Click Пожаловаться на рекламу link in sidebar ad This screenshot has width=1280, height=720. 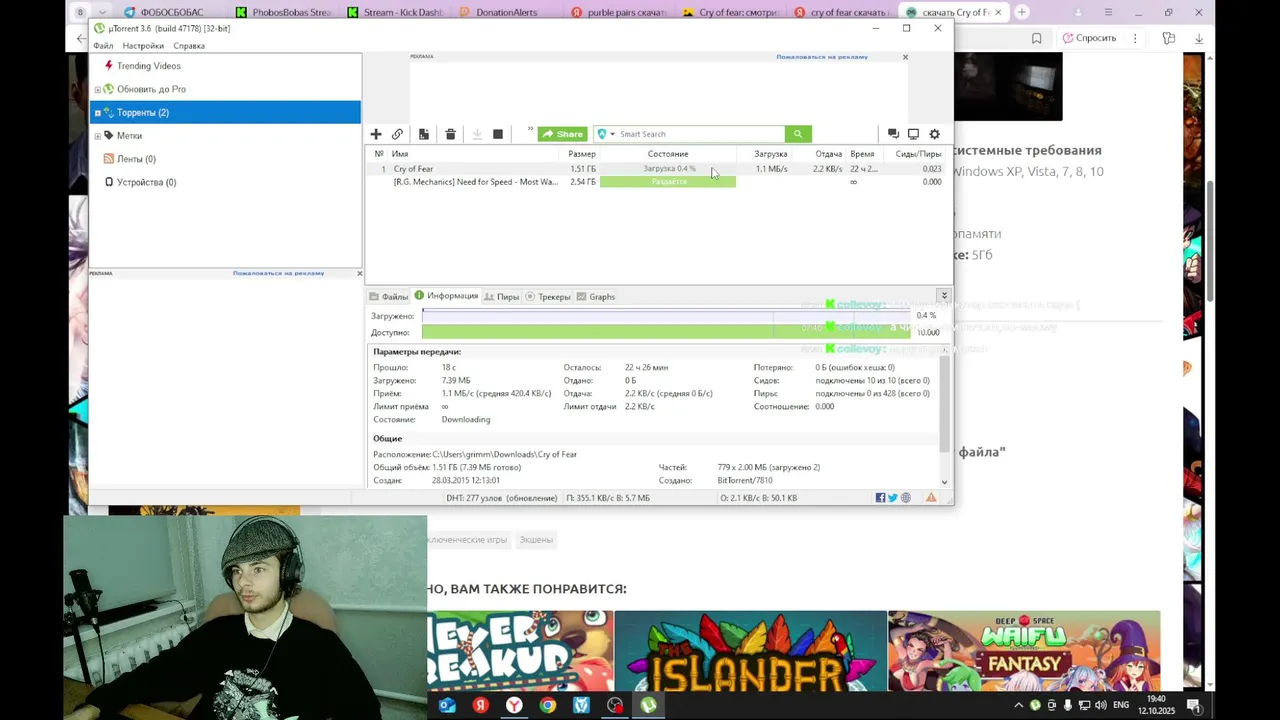pos(278,273)
